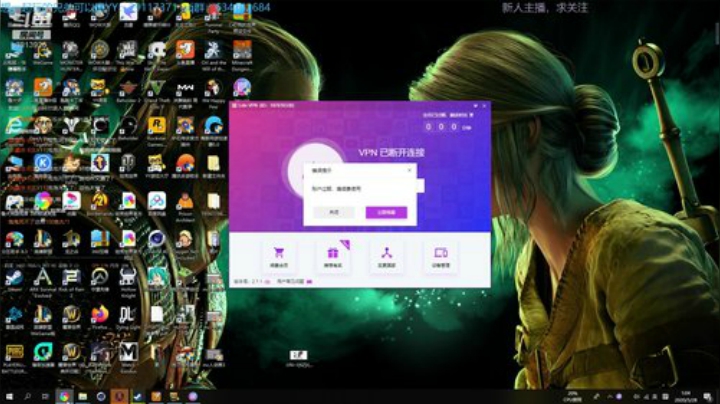Viewport: 720px width, 404px height.
Task: Click the taskbar clock and date
Action: tap(686, 396)
